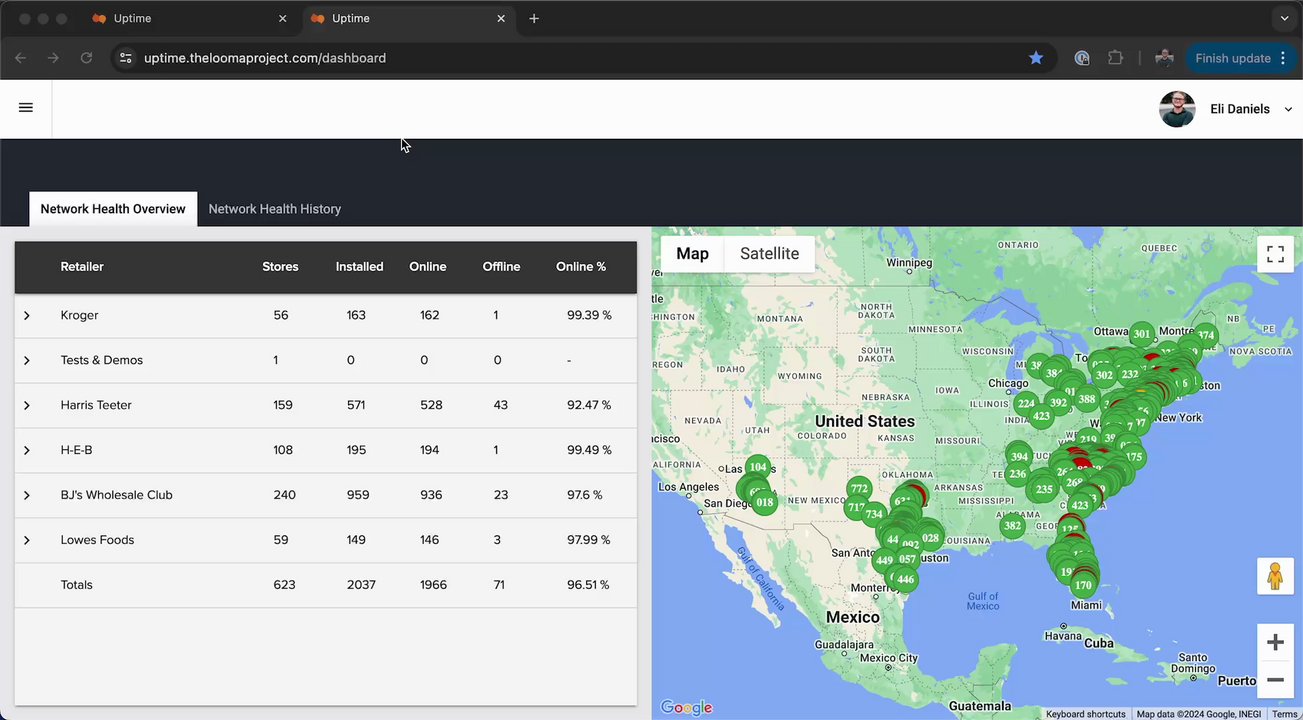
Task: Click the Offline column header
Action: coord(501,267)
